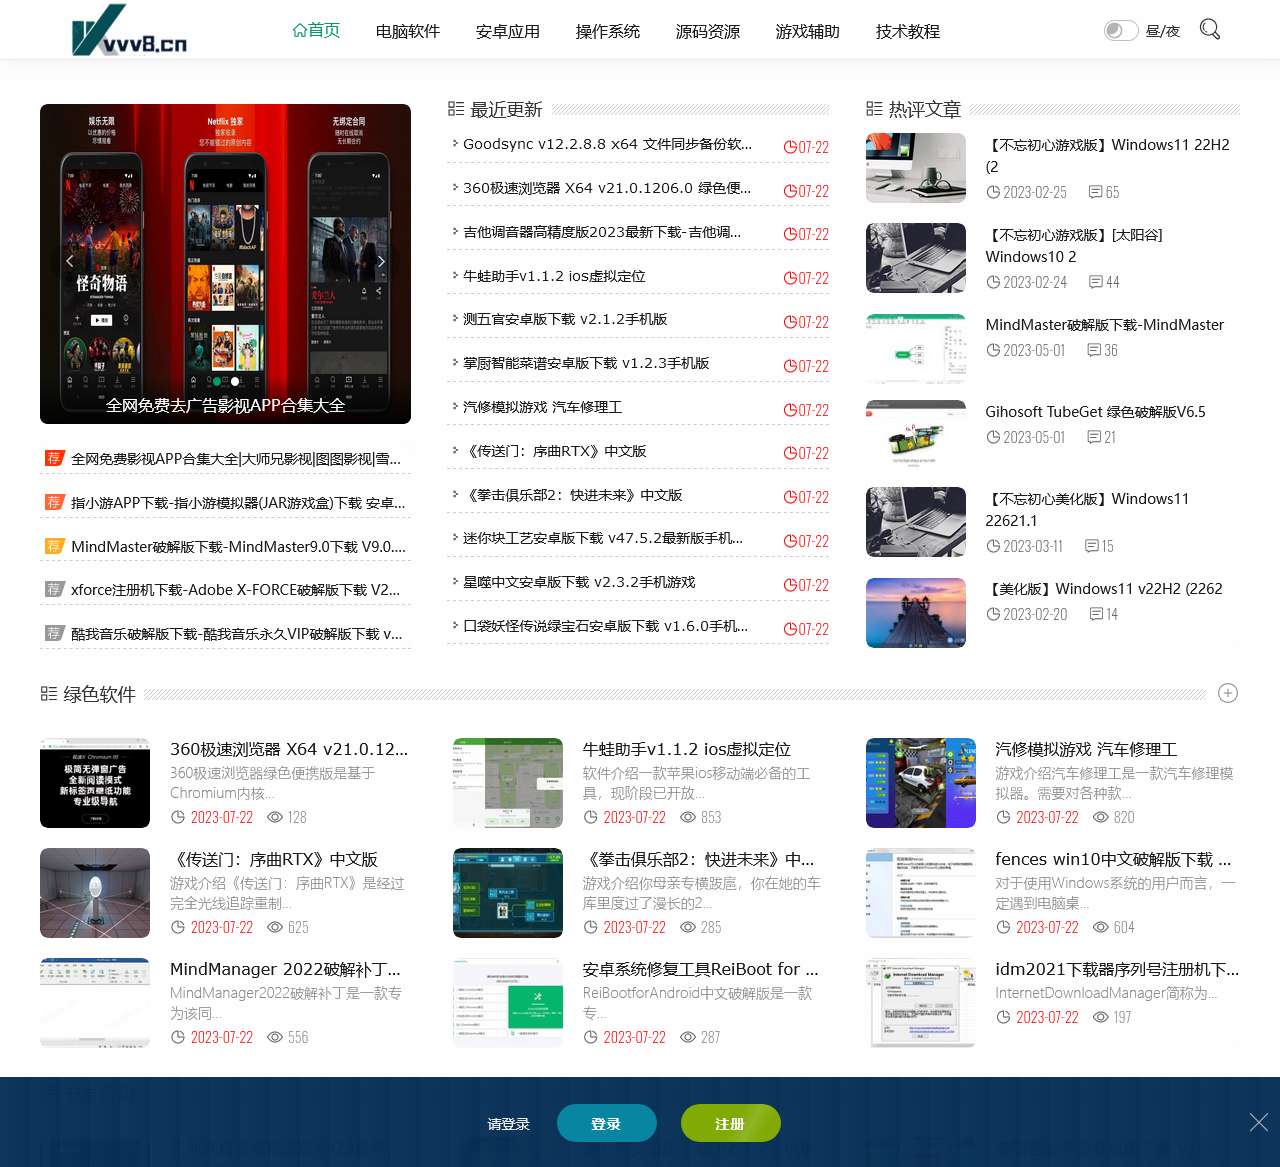The width and height of the screenshot is (1280, 1167).
Task: Click the Gihosoft TubeGet article thumbnail
Action: [x=915, y=435]
